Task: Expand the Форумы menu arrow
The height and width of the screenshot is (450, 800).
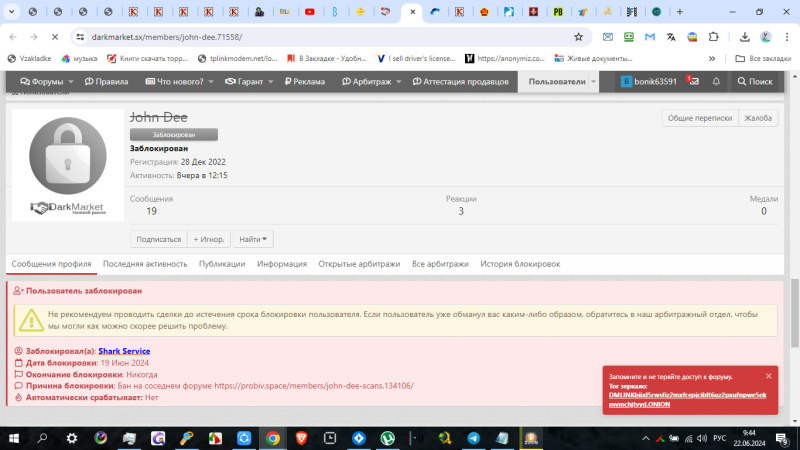Action: (x=71, y=82)
